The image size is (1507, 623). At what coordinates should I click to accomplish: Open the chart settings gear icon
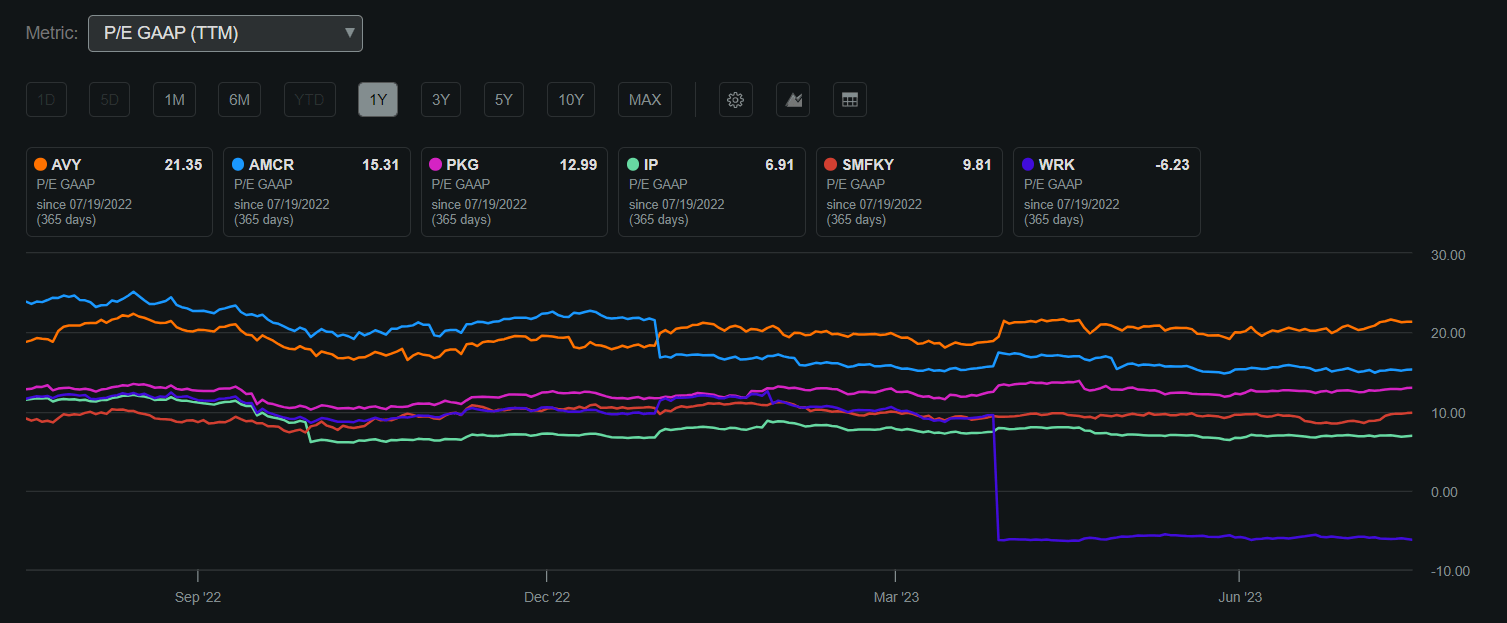tap(735, 100)
